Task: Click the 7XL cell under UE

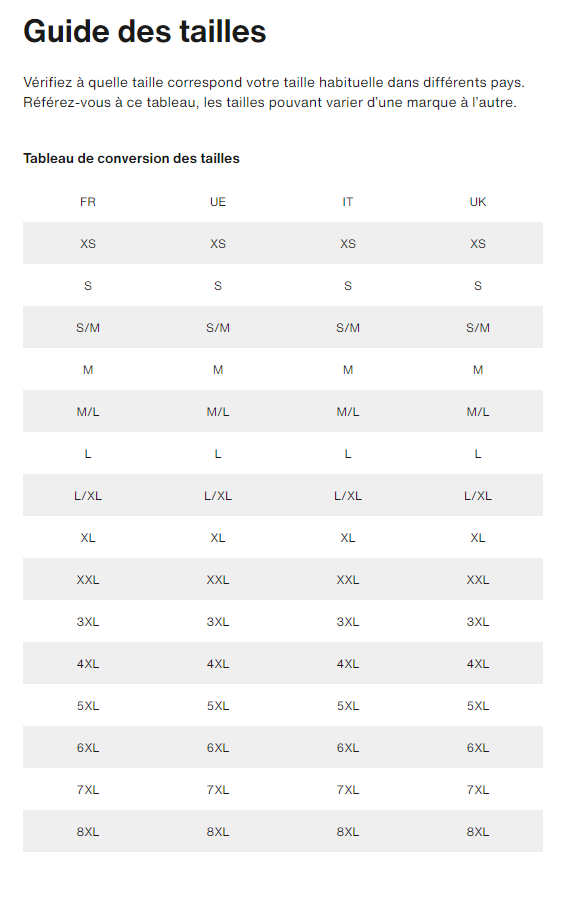Action: (x=218, y=790)
